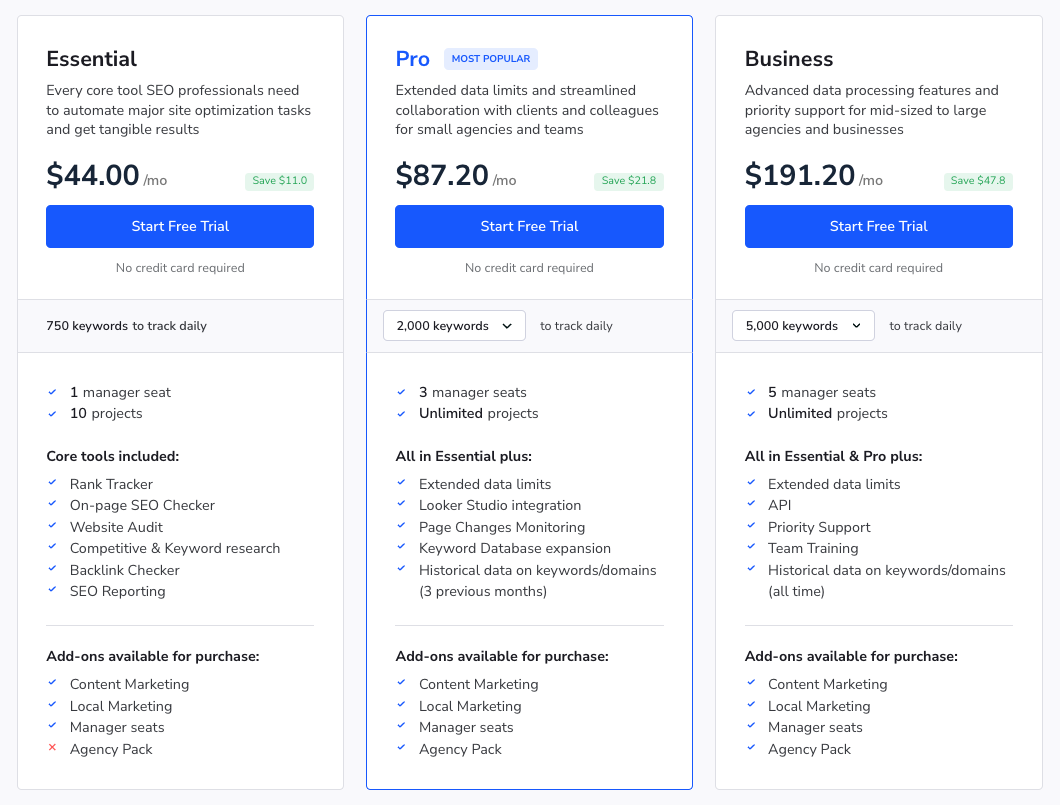The height and width of the screenshot is (805, 1060).
Task: Open the 5,000 keywords dropdown in Business
Action: pos(803,326)
